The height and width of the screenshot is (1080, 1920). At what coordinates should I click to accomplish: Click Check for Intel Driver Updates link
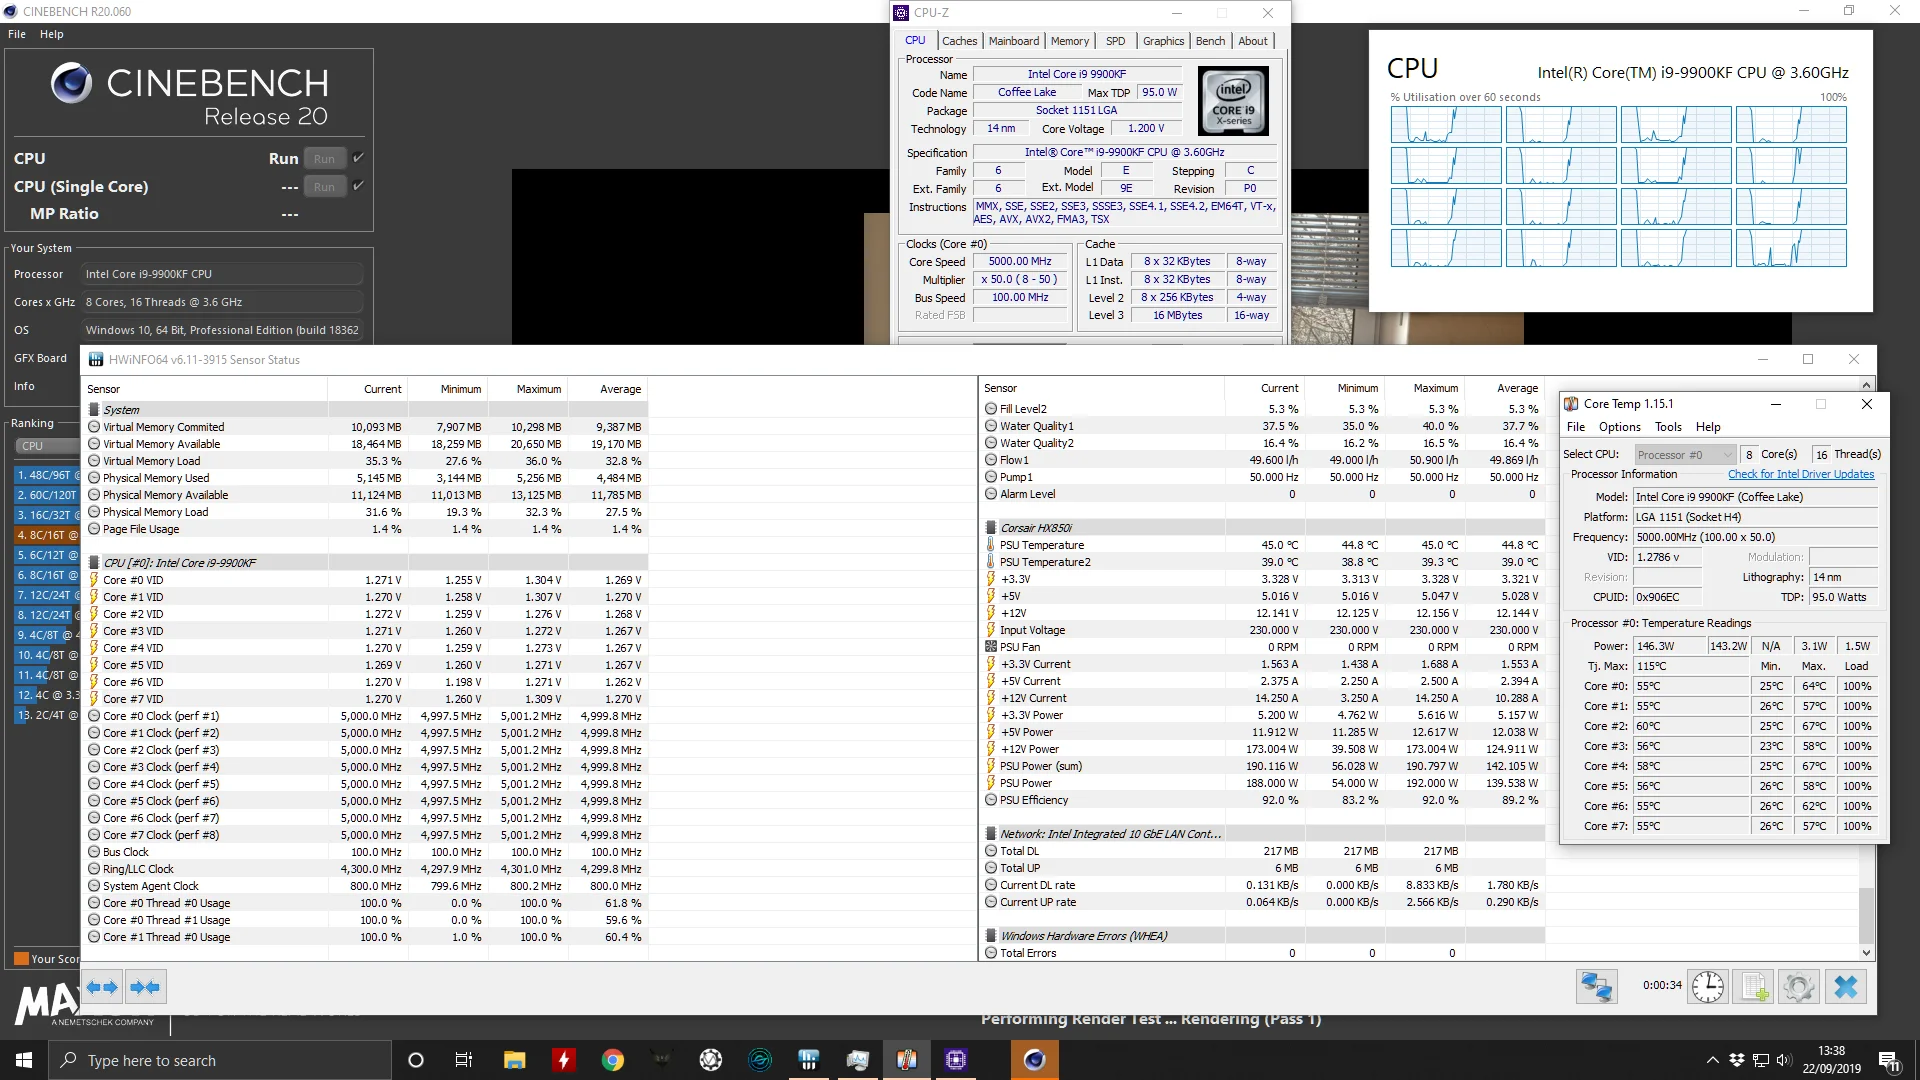[x=1801, y=474]
